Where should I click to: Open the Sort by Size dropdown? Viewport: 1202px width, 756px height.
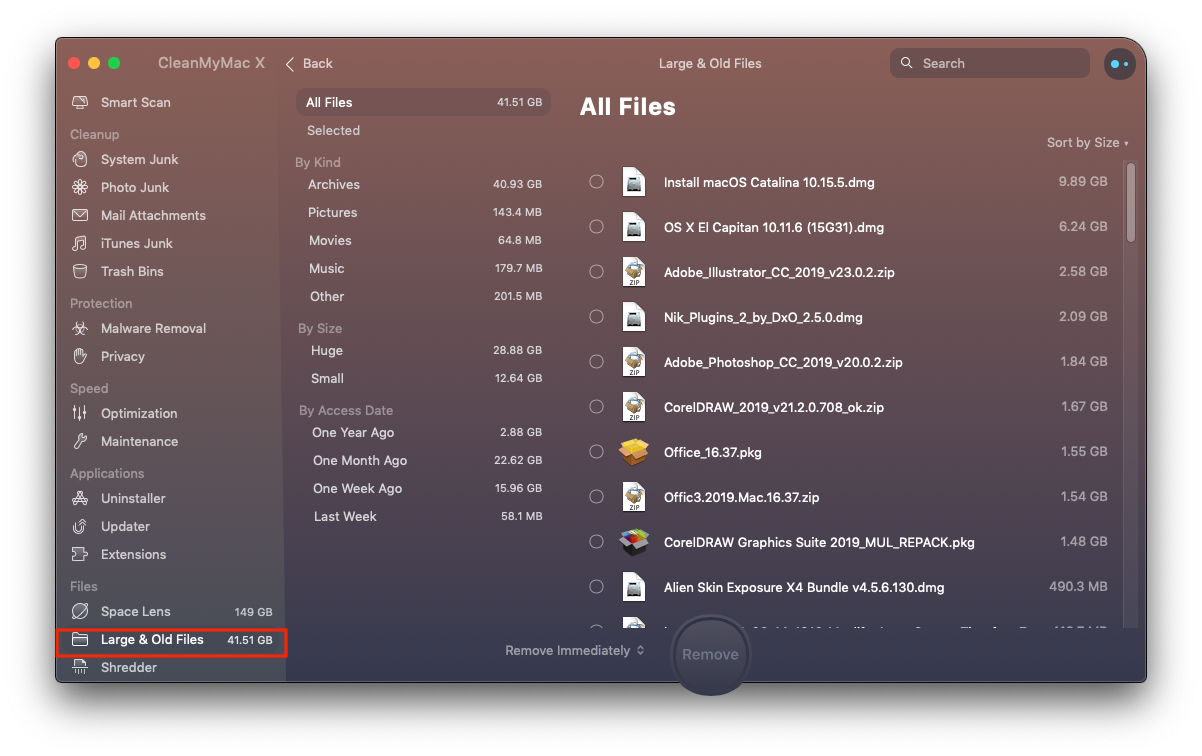tap(1087, 143)
